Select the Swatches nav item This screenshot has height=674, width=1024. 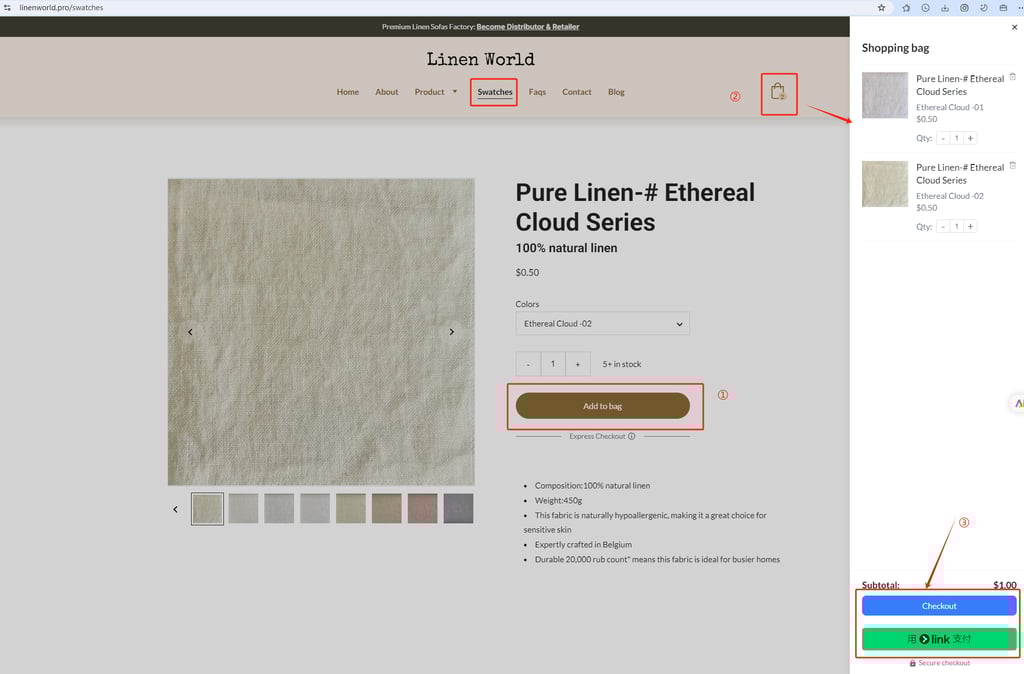click(494, 92)
